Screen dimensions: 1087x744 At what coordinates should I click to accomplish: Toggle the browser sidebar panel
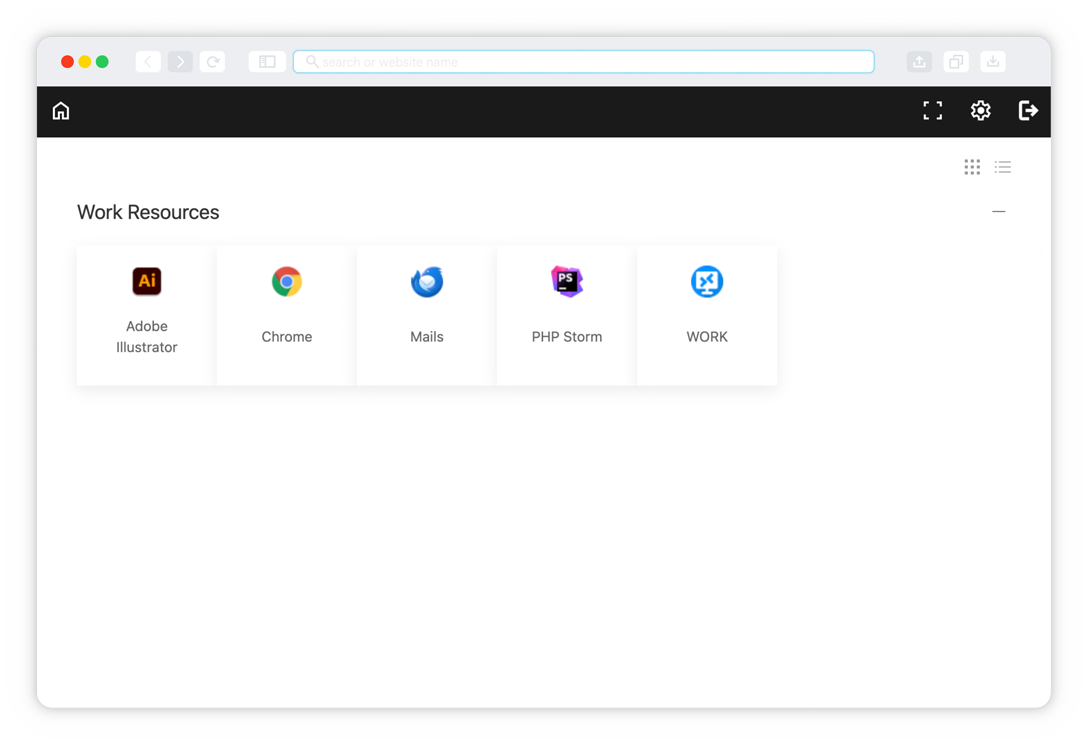point(267,62)
